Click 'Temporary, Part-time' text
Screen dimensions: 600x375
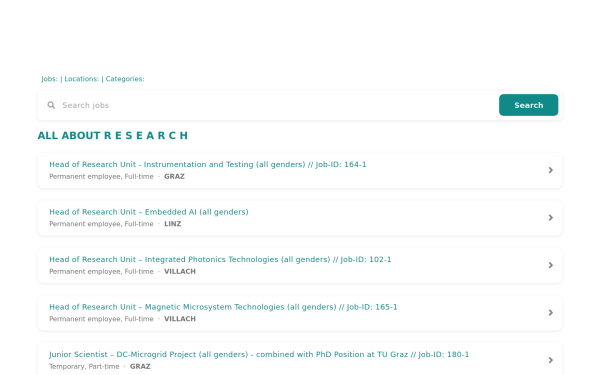[84, 366]
